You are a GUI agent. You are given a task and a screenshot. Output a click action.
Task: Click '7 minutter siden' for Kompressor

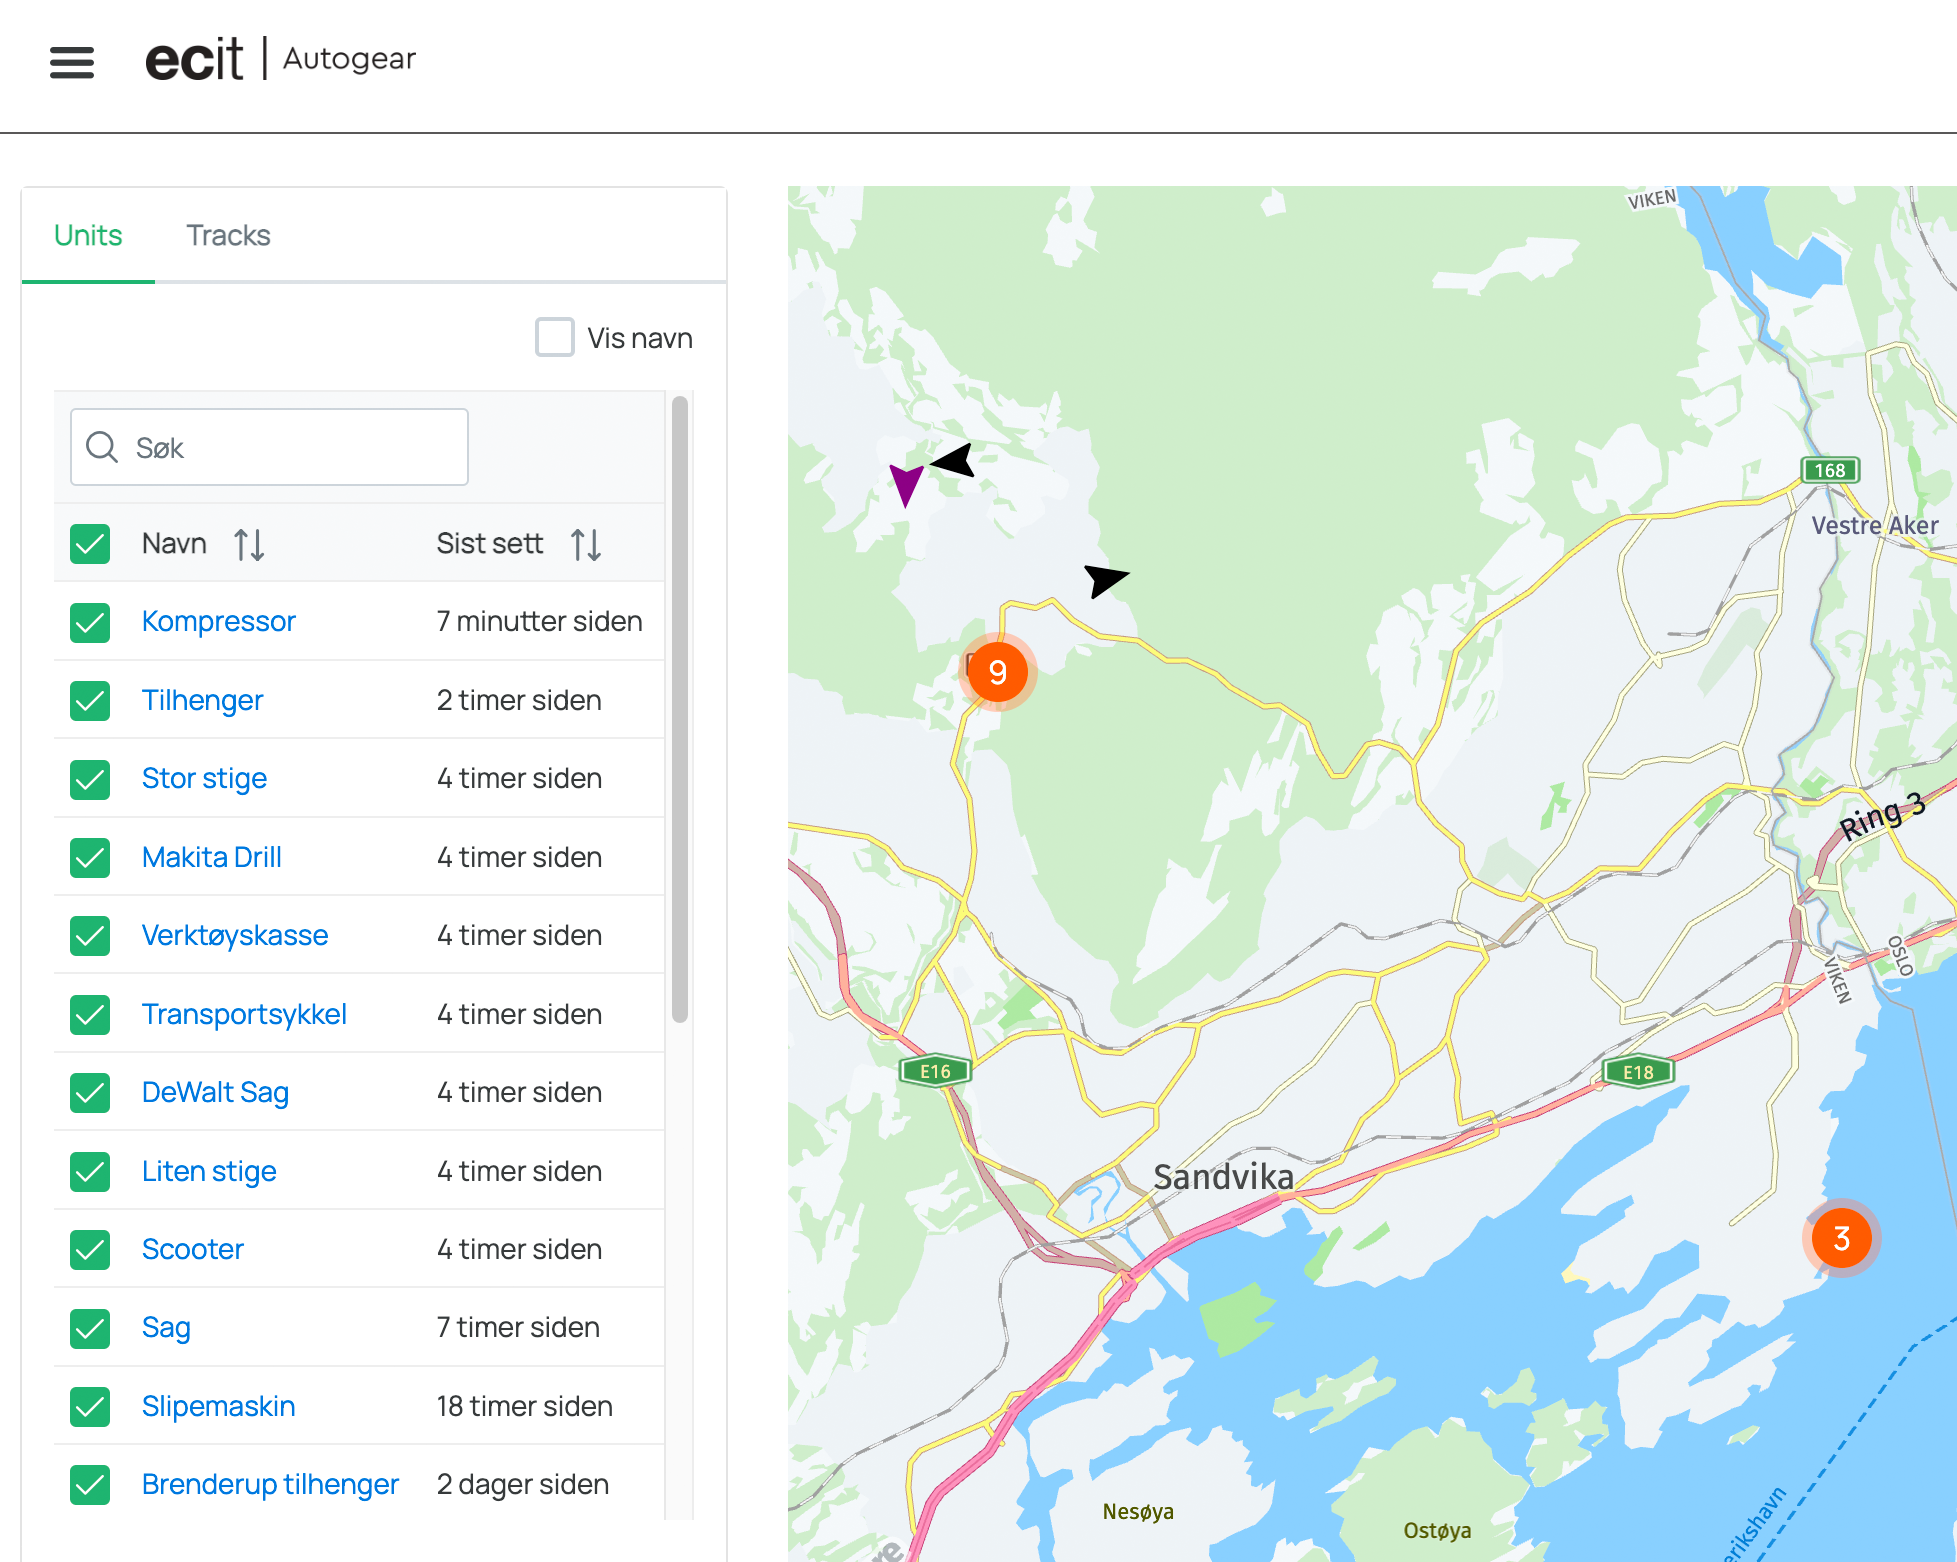click(539, 621)
